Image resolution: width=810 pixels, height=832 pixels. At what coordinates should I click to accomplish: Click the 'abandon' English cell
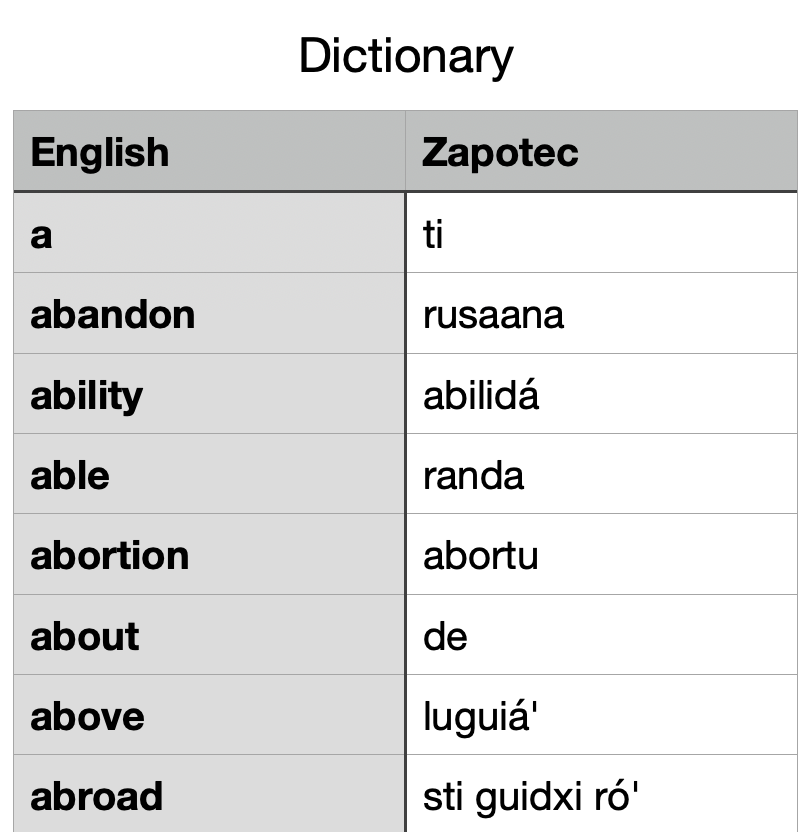pos(112,315)
